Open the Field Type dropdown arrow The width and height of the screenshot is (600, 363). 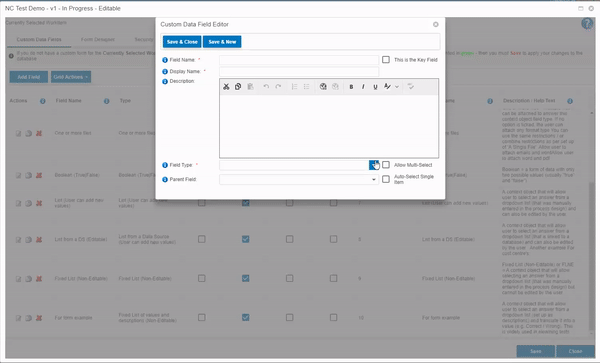tap(374, 165)
